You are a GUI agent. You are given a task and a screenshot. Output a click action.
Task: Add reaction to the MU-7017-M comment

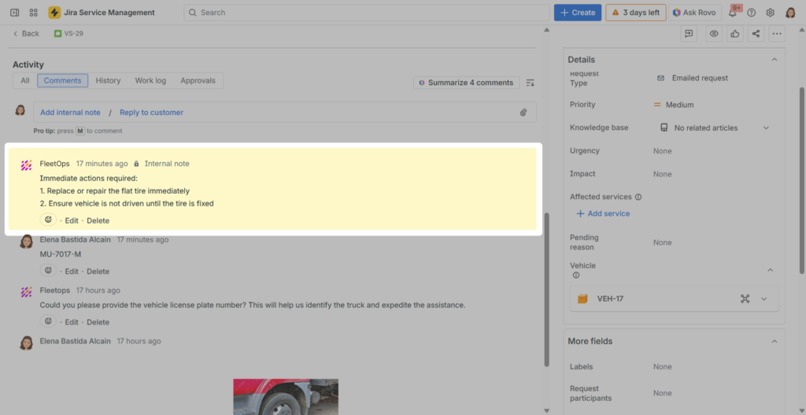coord(48,270)
